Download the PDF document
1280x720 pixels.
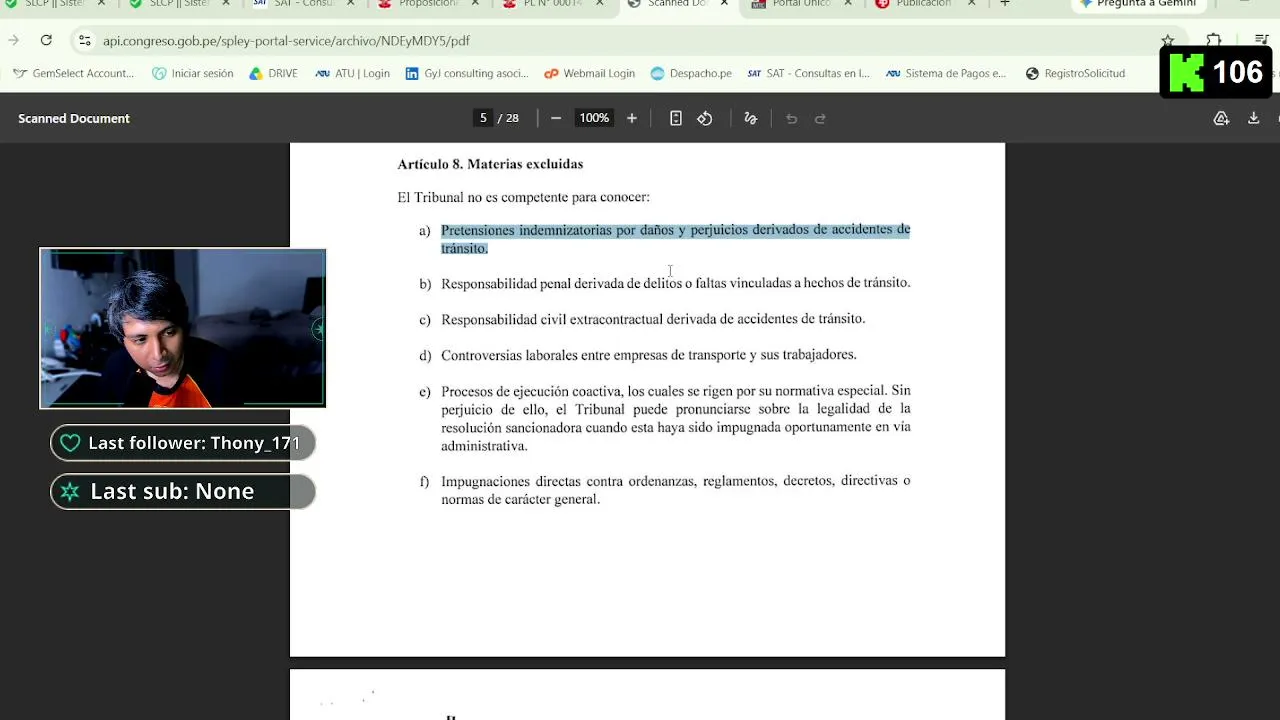(x=1253, y=118)
